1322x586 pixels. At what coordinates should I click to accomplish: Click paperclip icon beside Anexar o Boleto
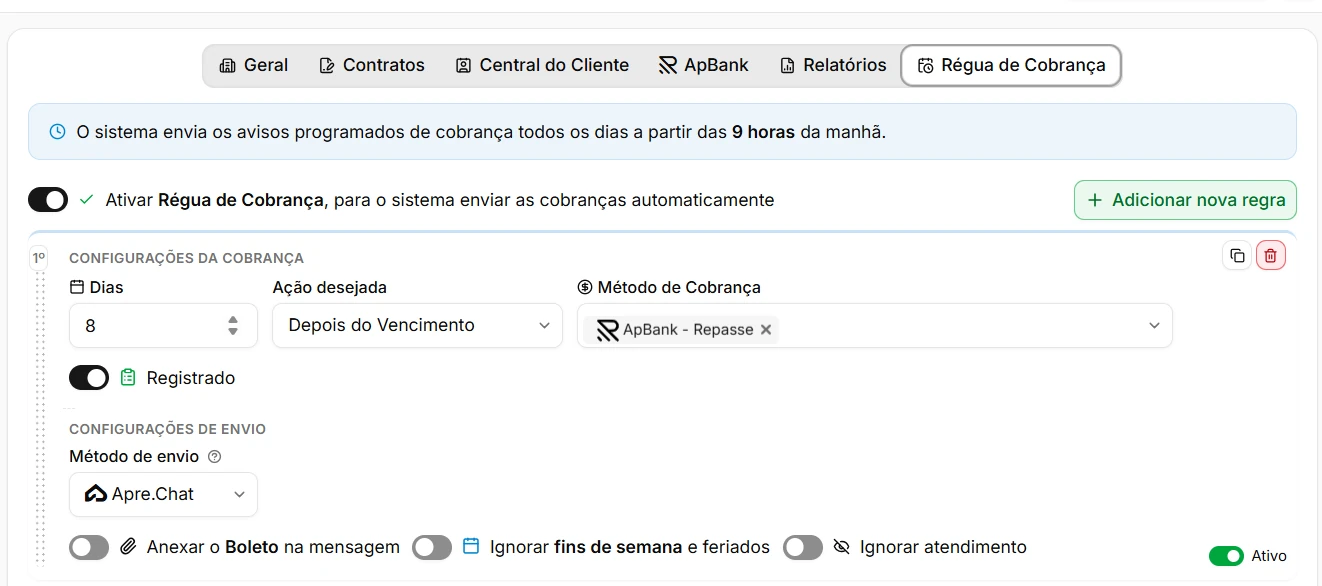[128, 547]
